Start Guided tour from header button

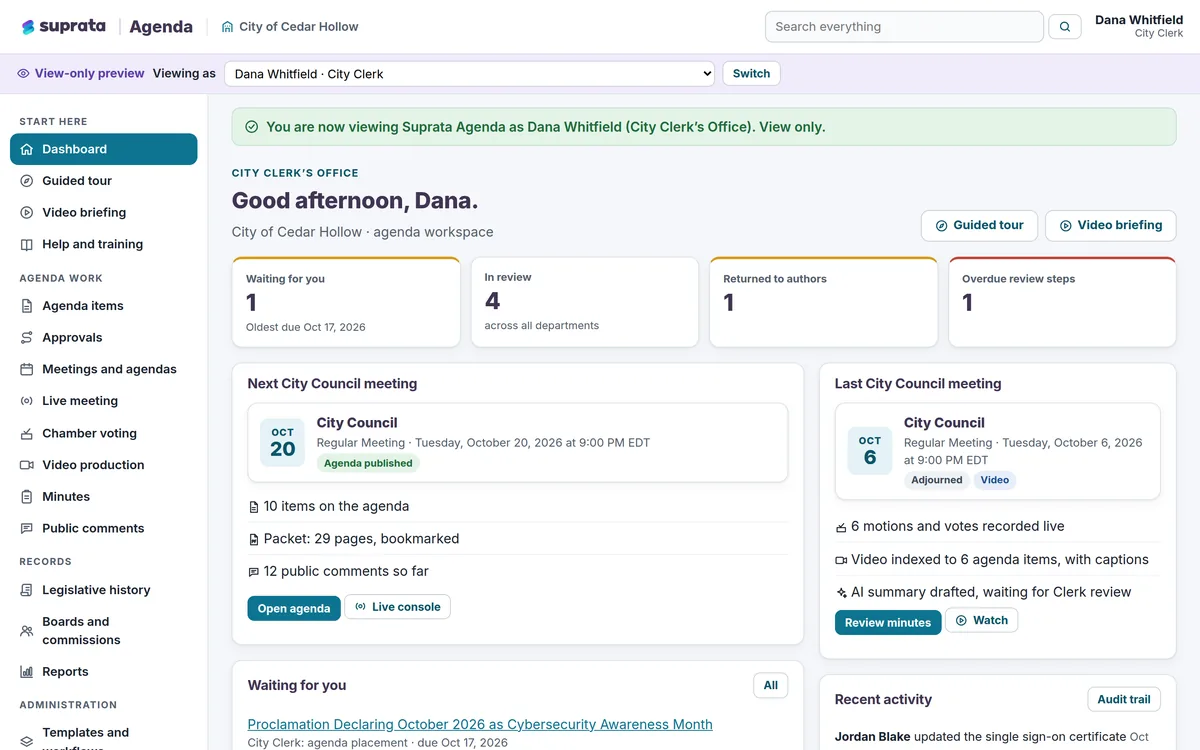coord(979,226)
